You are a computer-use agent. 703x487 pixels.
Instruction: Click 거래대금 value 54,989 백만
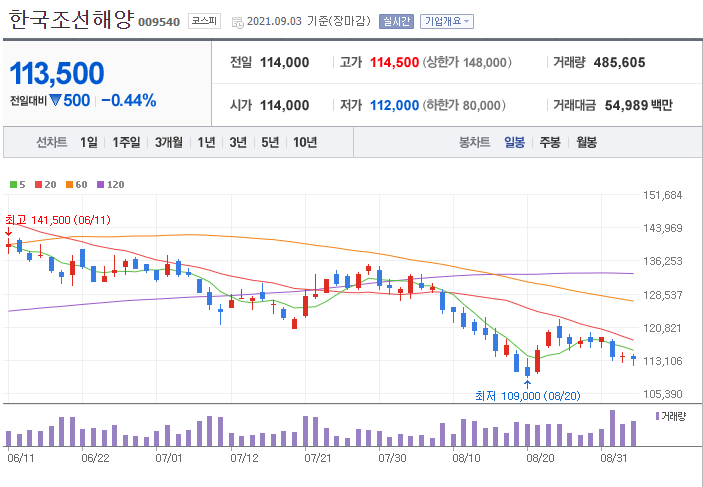[x=638, y=105]
